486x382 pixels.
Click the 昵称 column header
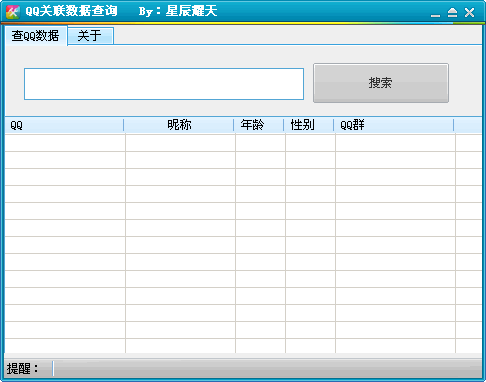(x=179, y=125)
